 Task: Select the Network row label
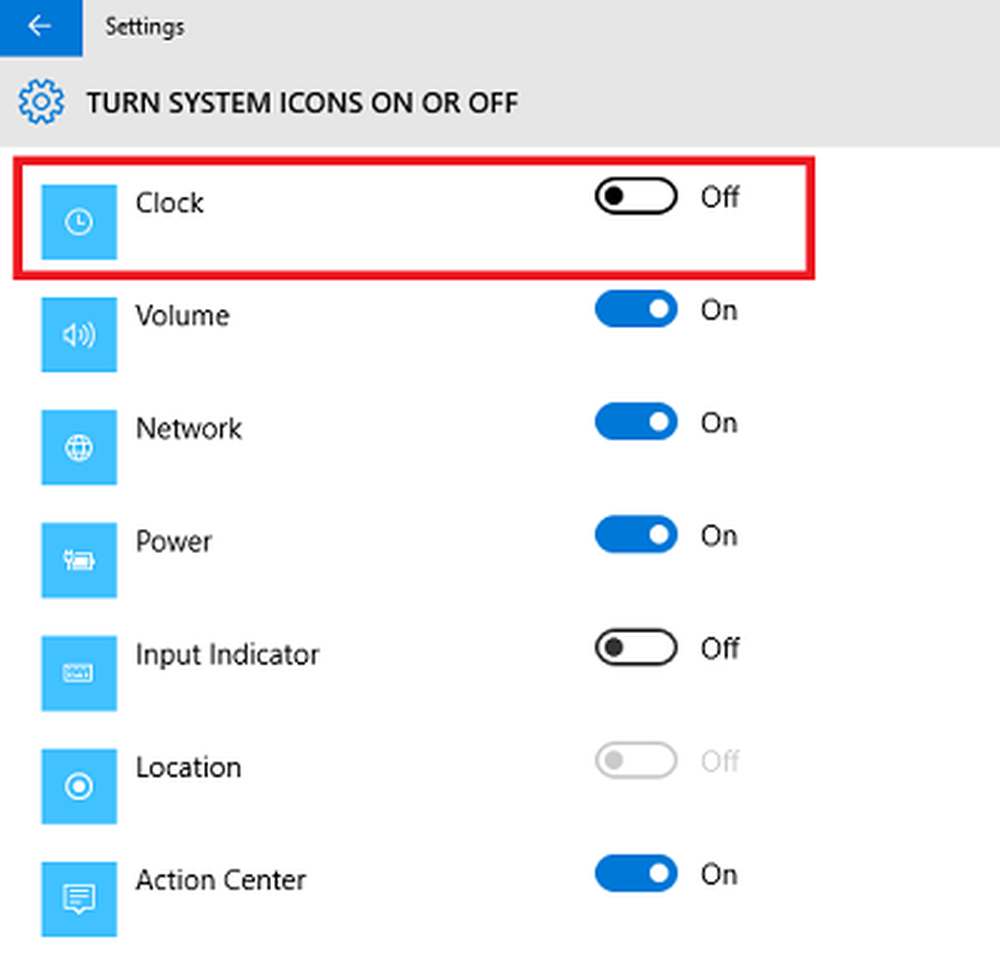189,428
